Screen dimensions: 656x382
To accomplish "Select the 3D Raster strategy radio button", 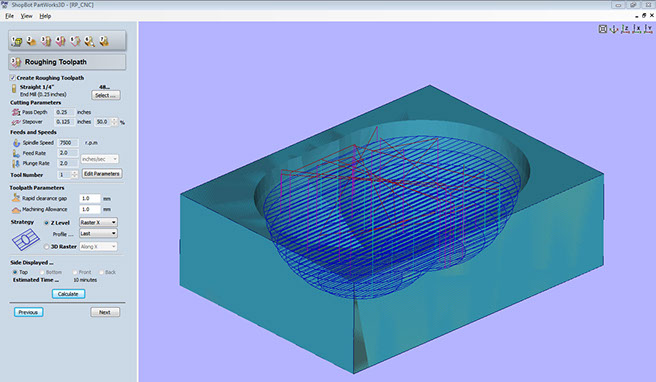I will coord(46,247).
